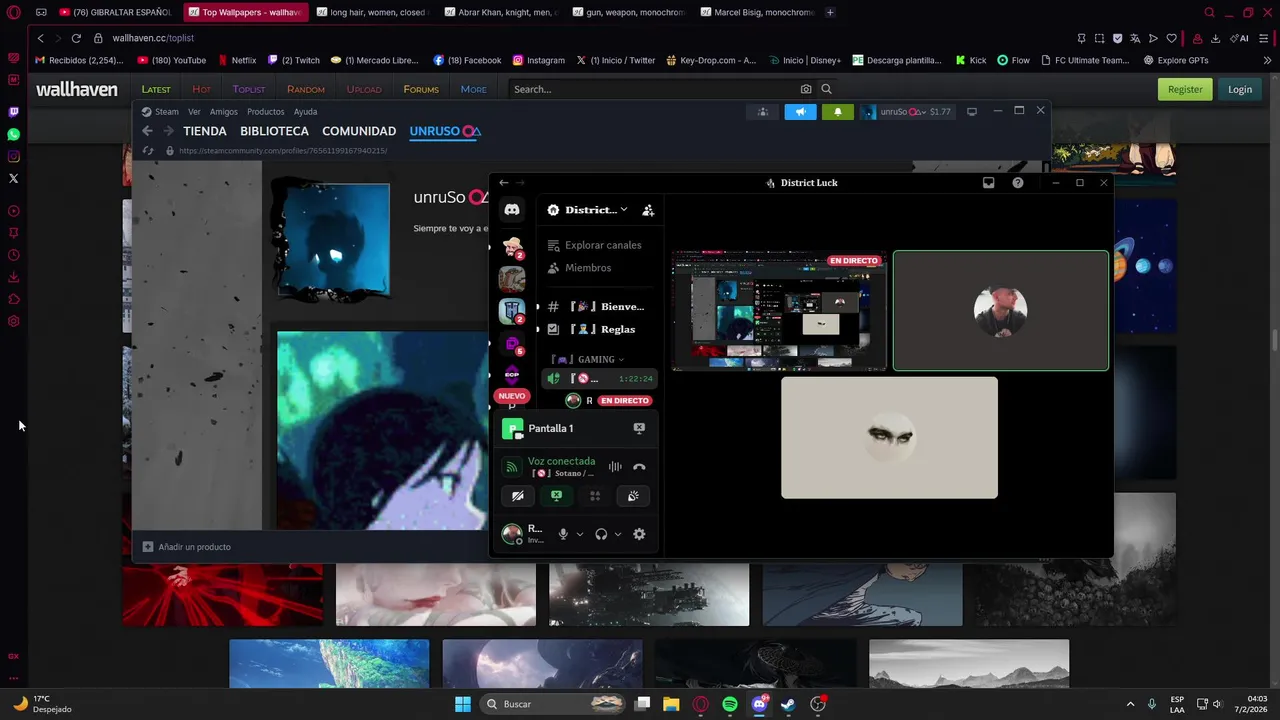Open Spotify from Windows taskbar
The height and width of the screenshot is (720, 1280).
click(x=730, y=704)
